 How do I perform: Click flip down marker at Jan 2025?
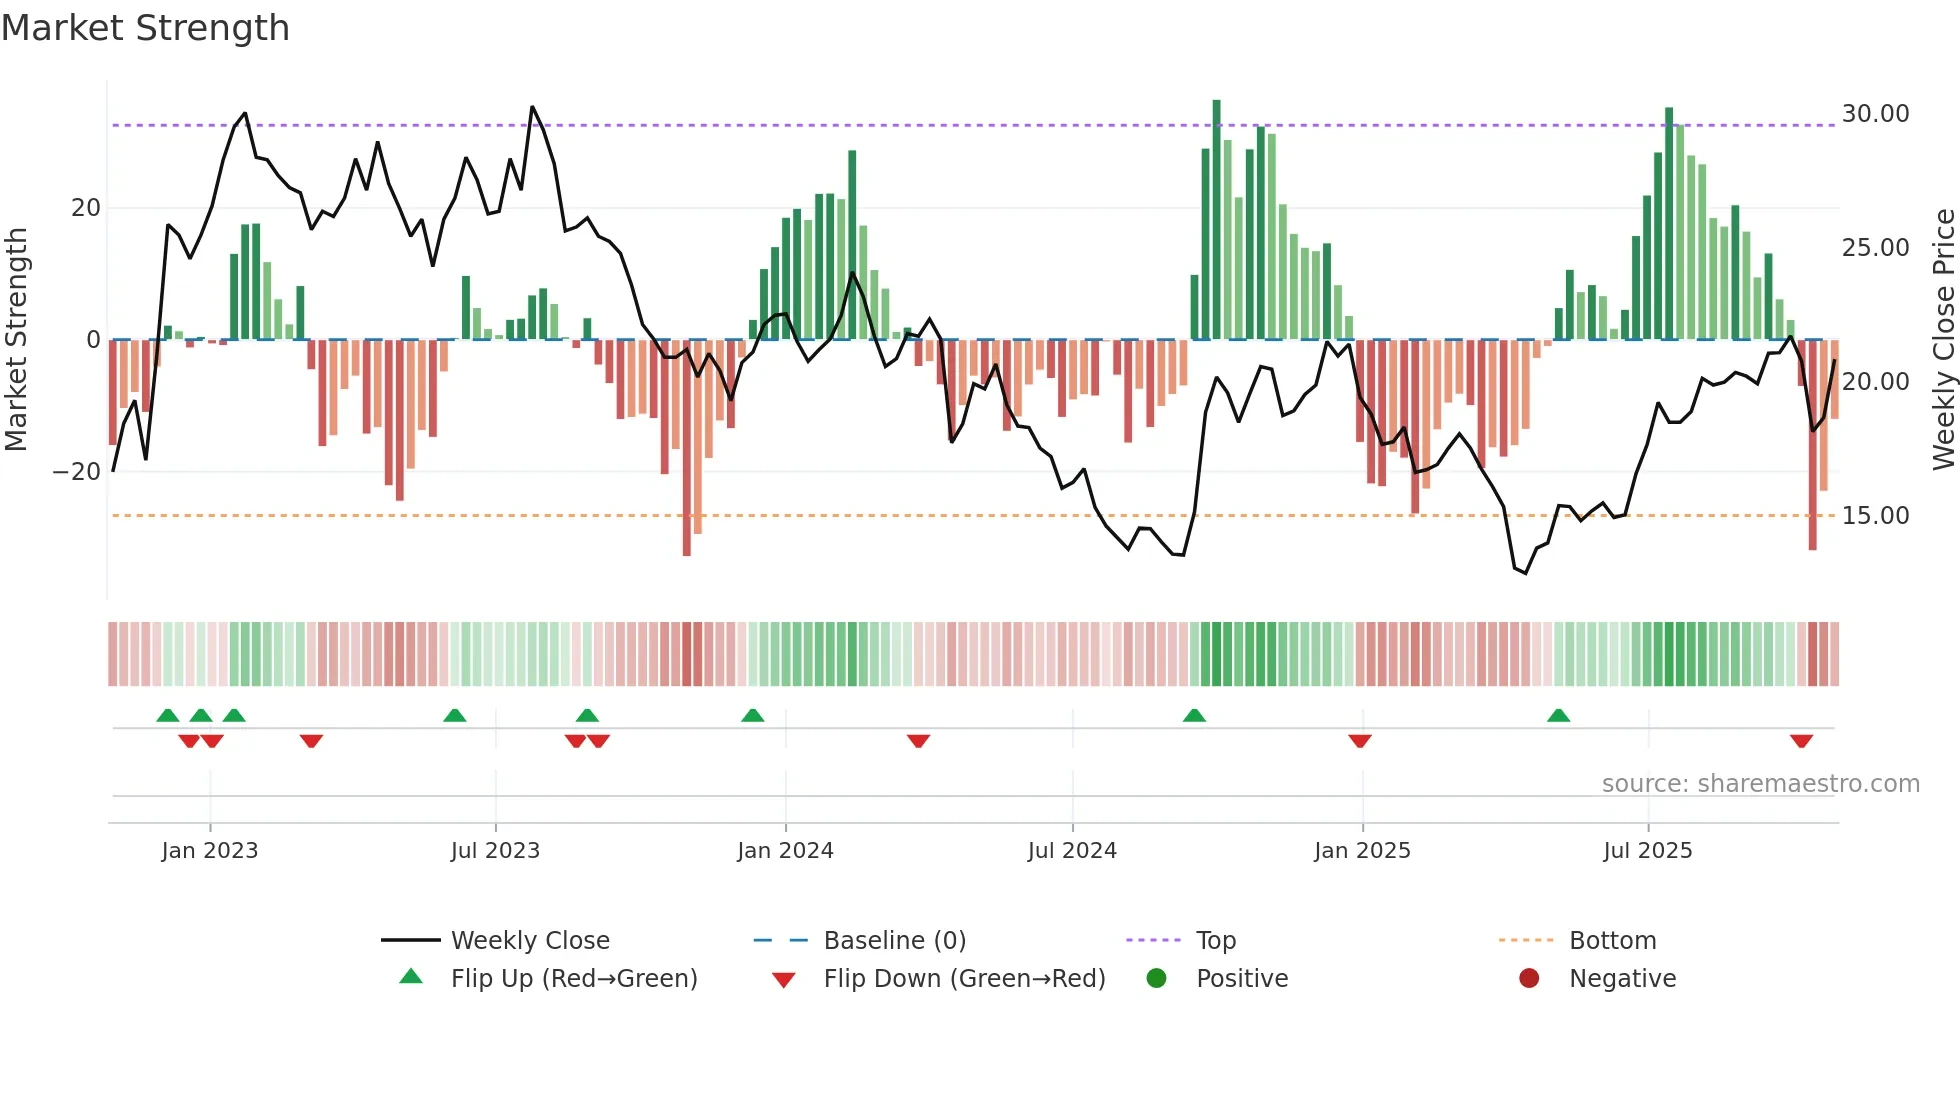click(1359, 741)
